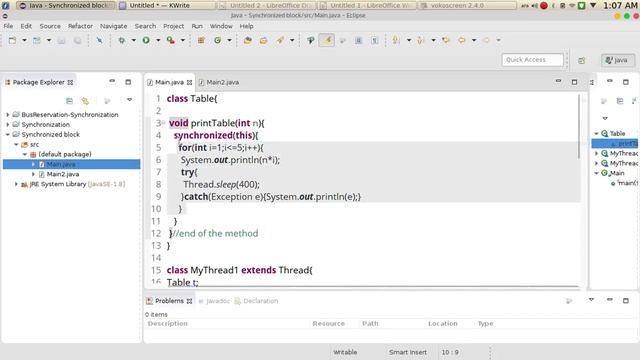Click Collapse All in Package Explorer
Image resolution: width=640 pixels, height=360 pixels.
coord(69,101)
